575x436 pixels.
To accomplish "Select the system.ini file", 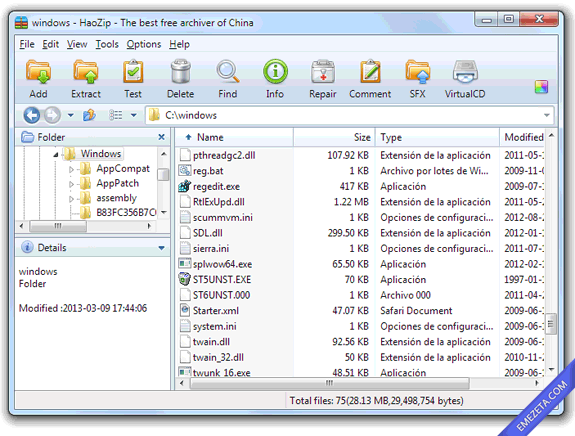I will click(215, 326).
